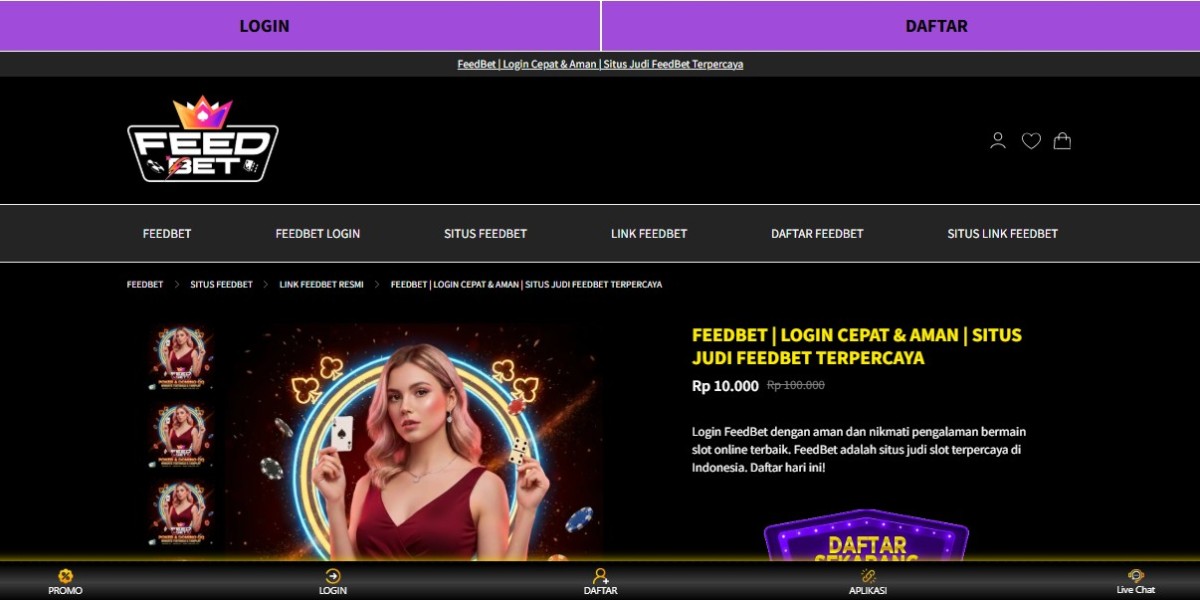Select FEEDBET in the navigation menu
The height and width of the screenshot is (600, 1200).
click(167, 234)
